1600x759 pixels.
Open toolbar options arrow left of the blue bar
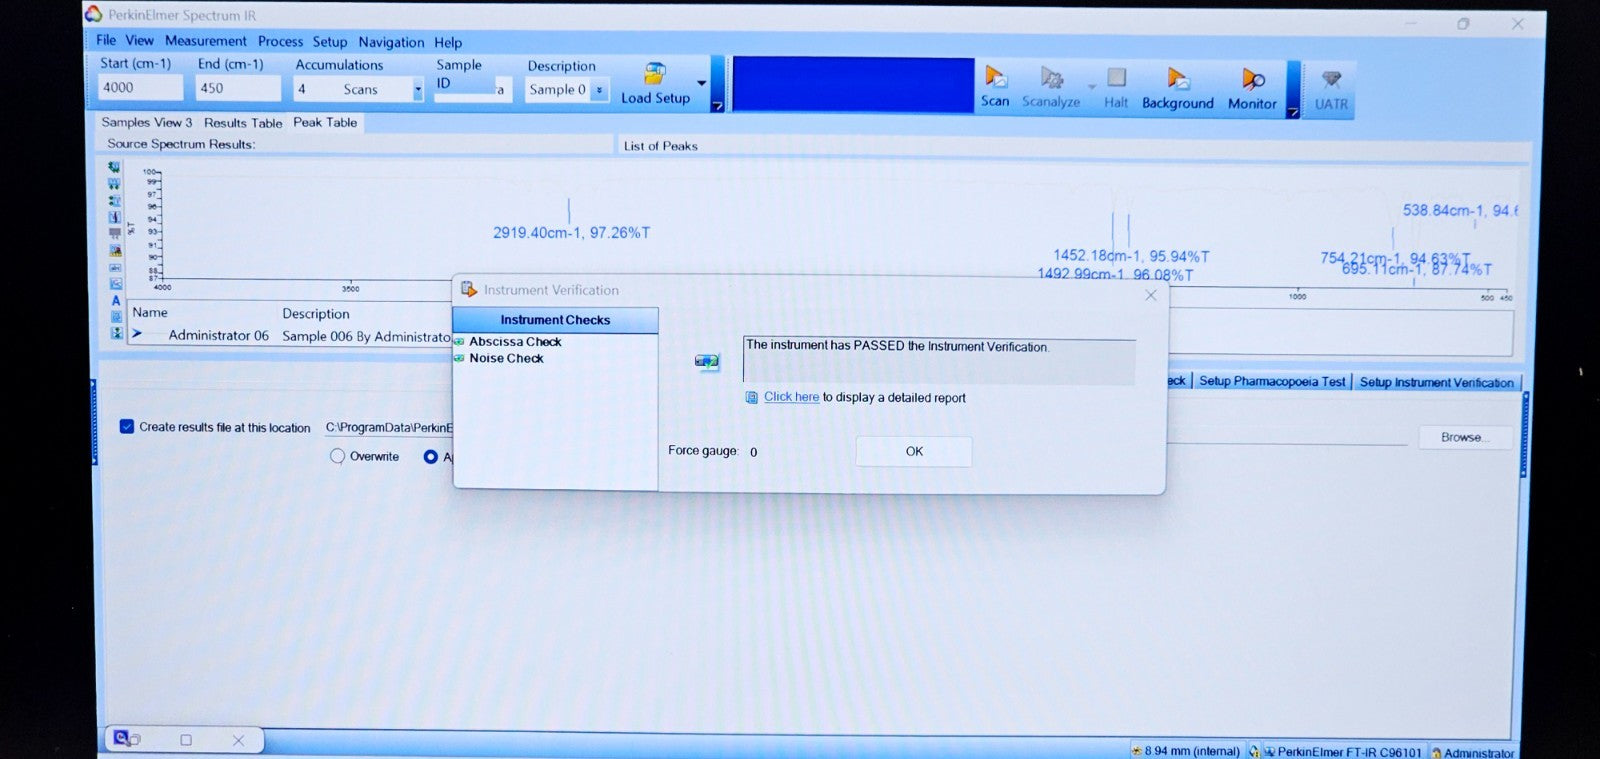pos(717,105)
